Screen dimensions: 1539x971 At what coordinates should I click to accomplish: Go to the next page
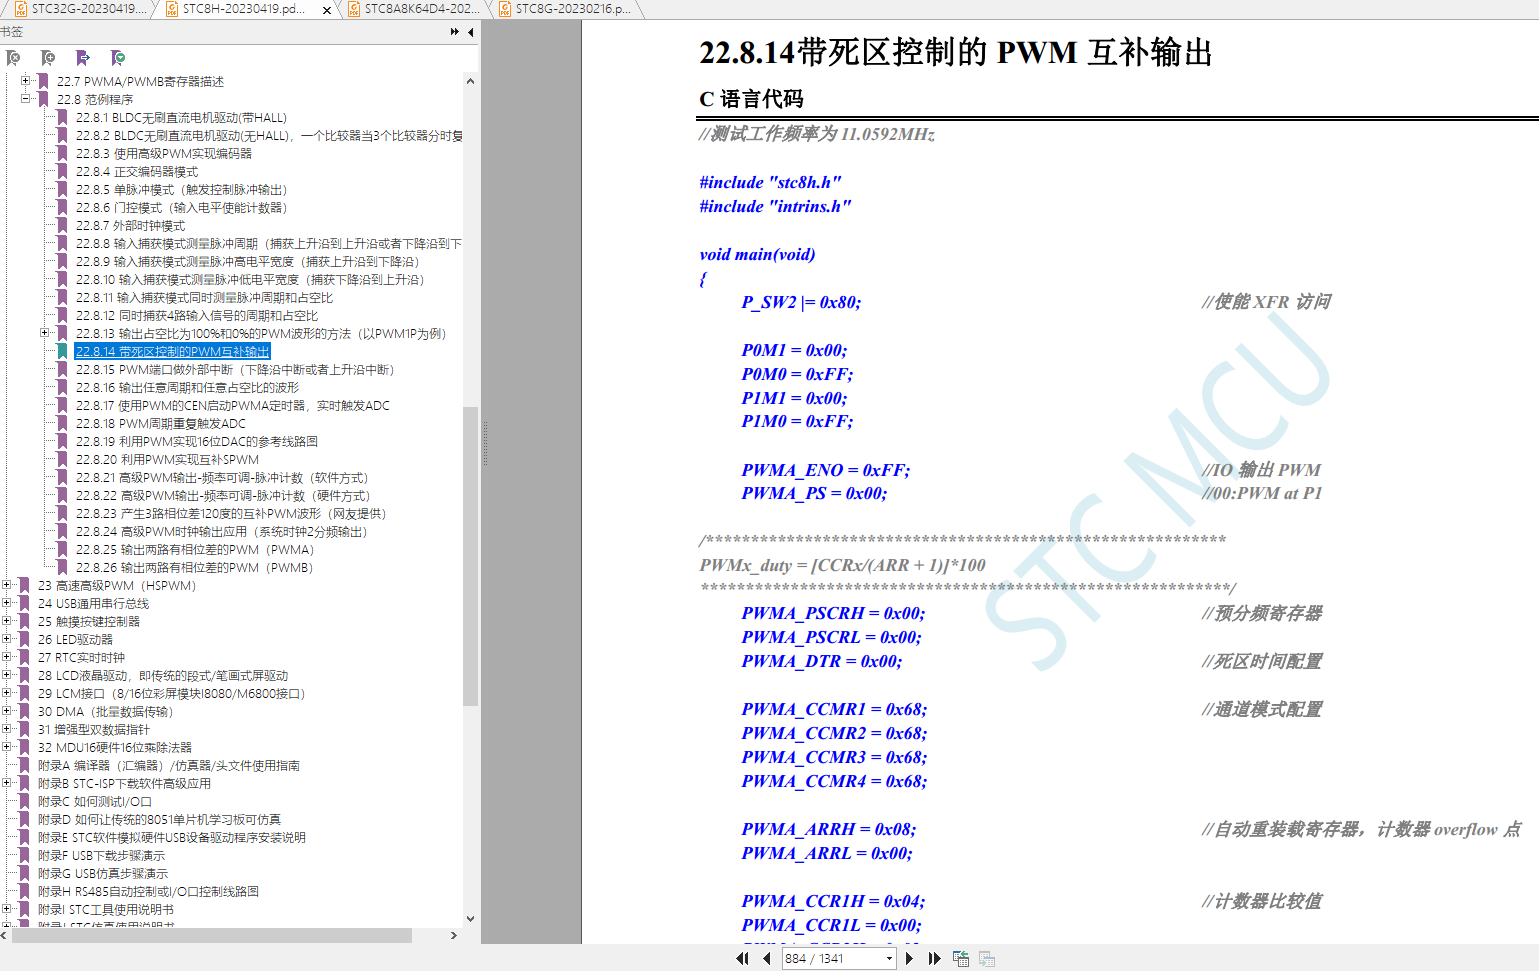pos(909,958)
